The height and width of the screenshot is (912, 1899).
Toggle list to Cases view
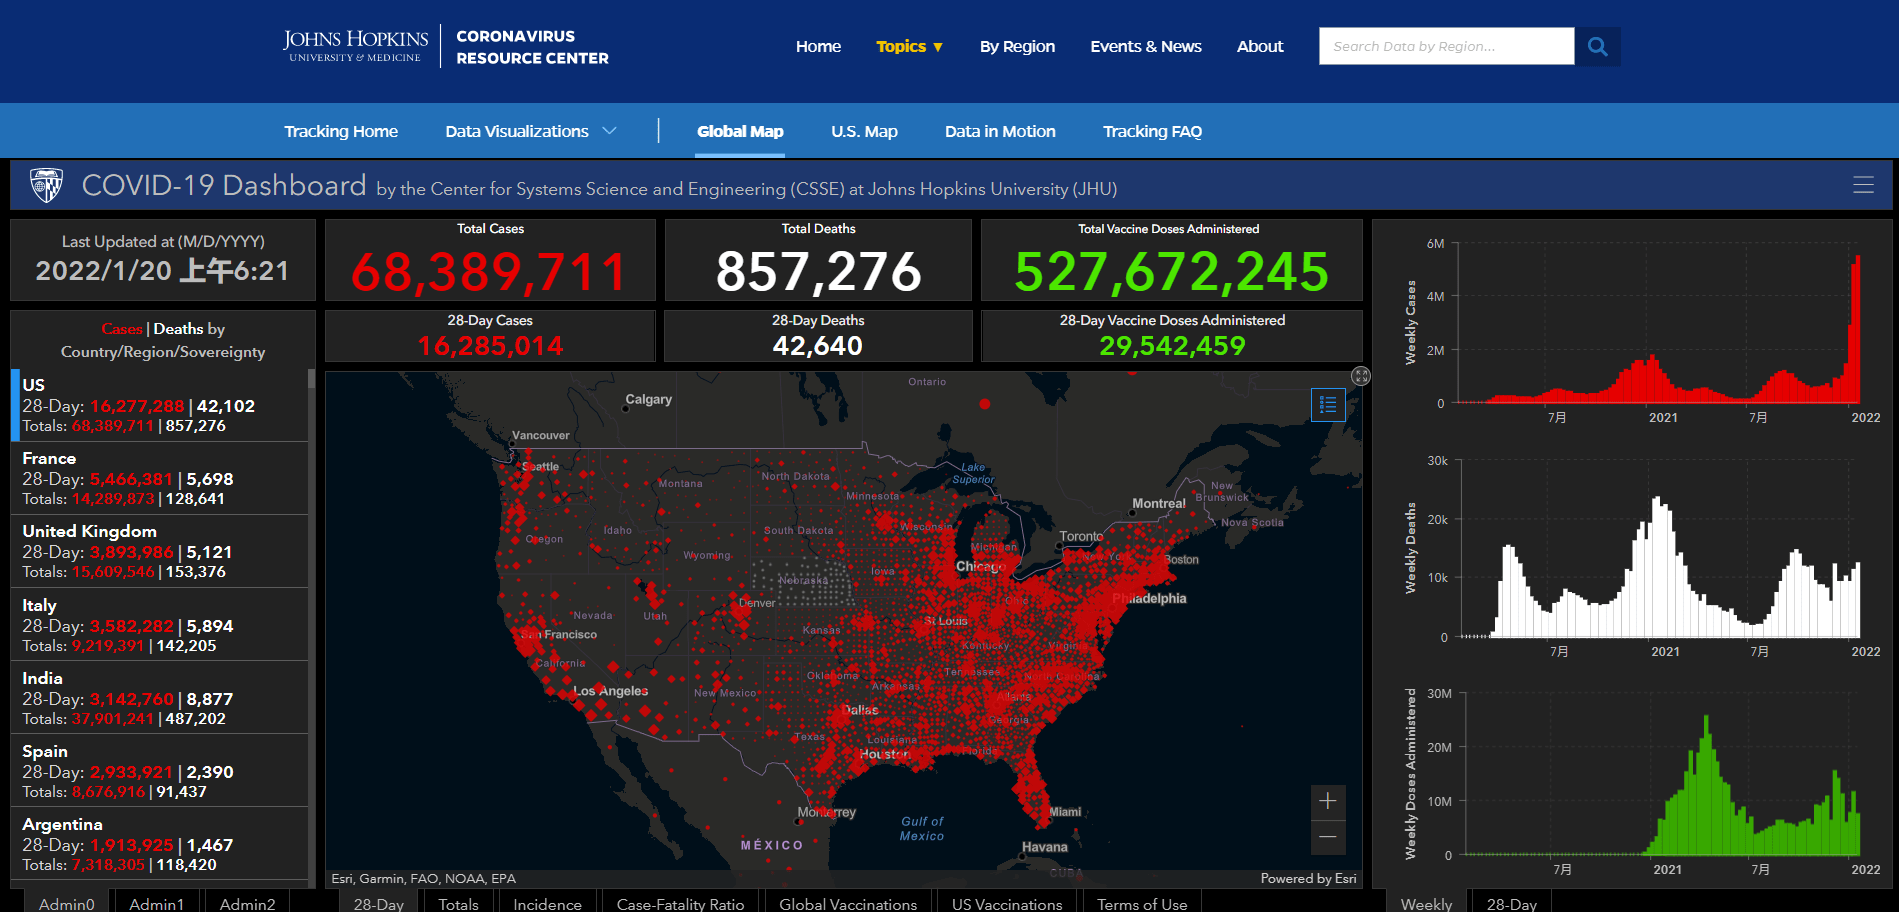pyautogui.click(x=121, y=329)
